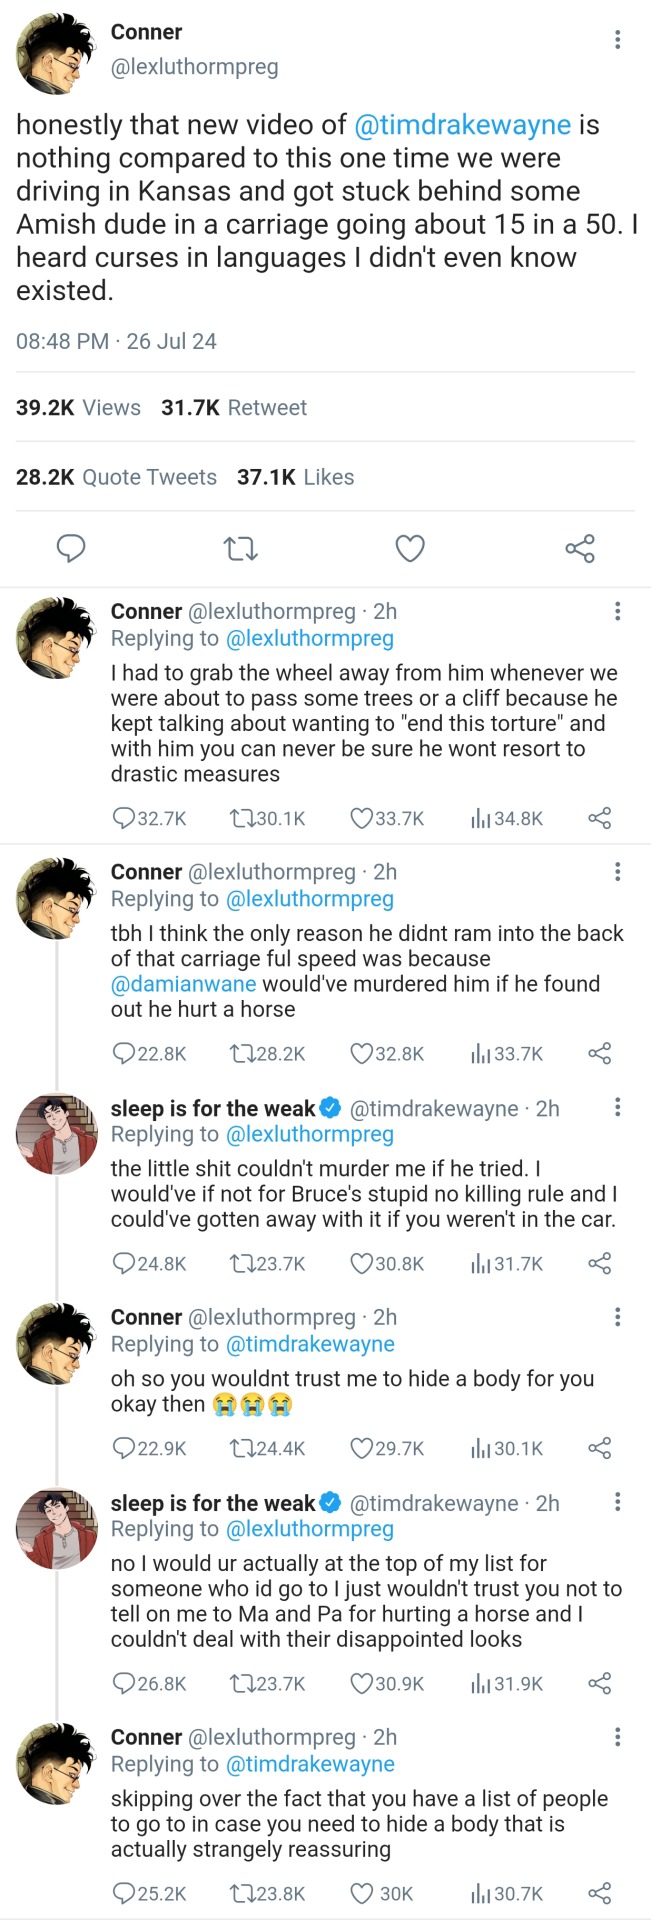
Task: Open the 31.7K Retweet list
Action: (233, 408)
